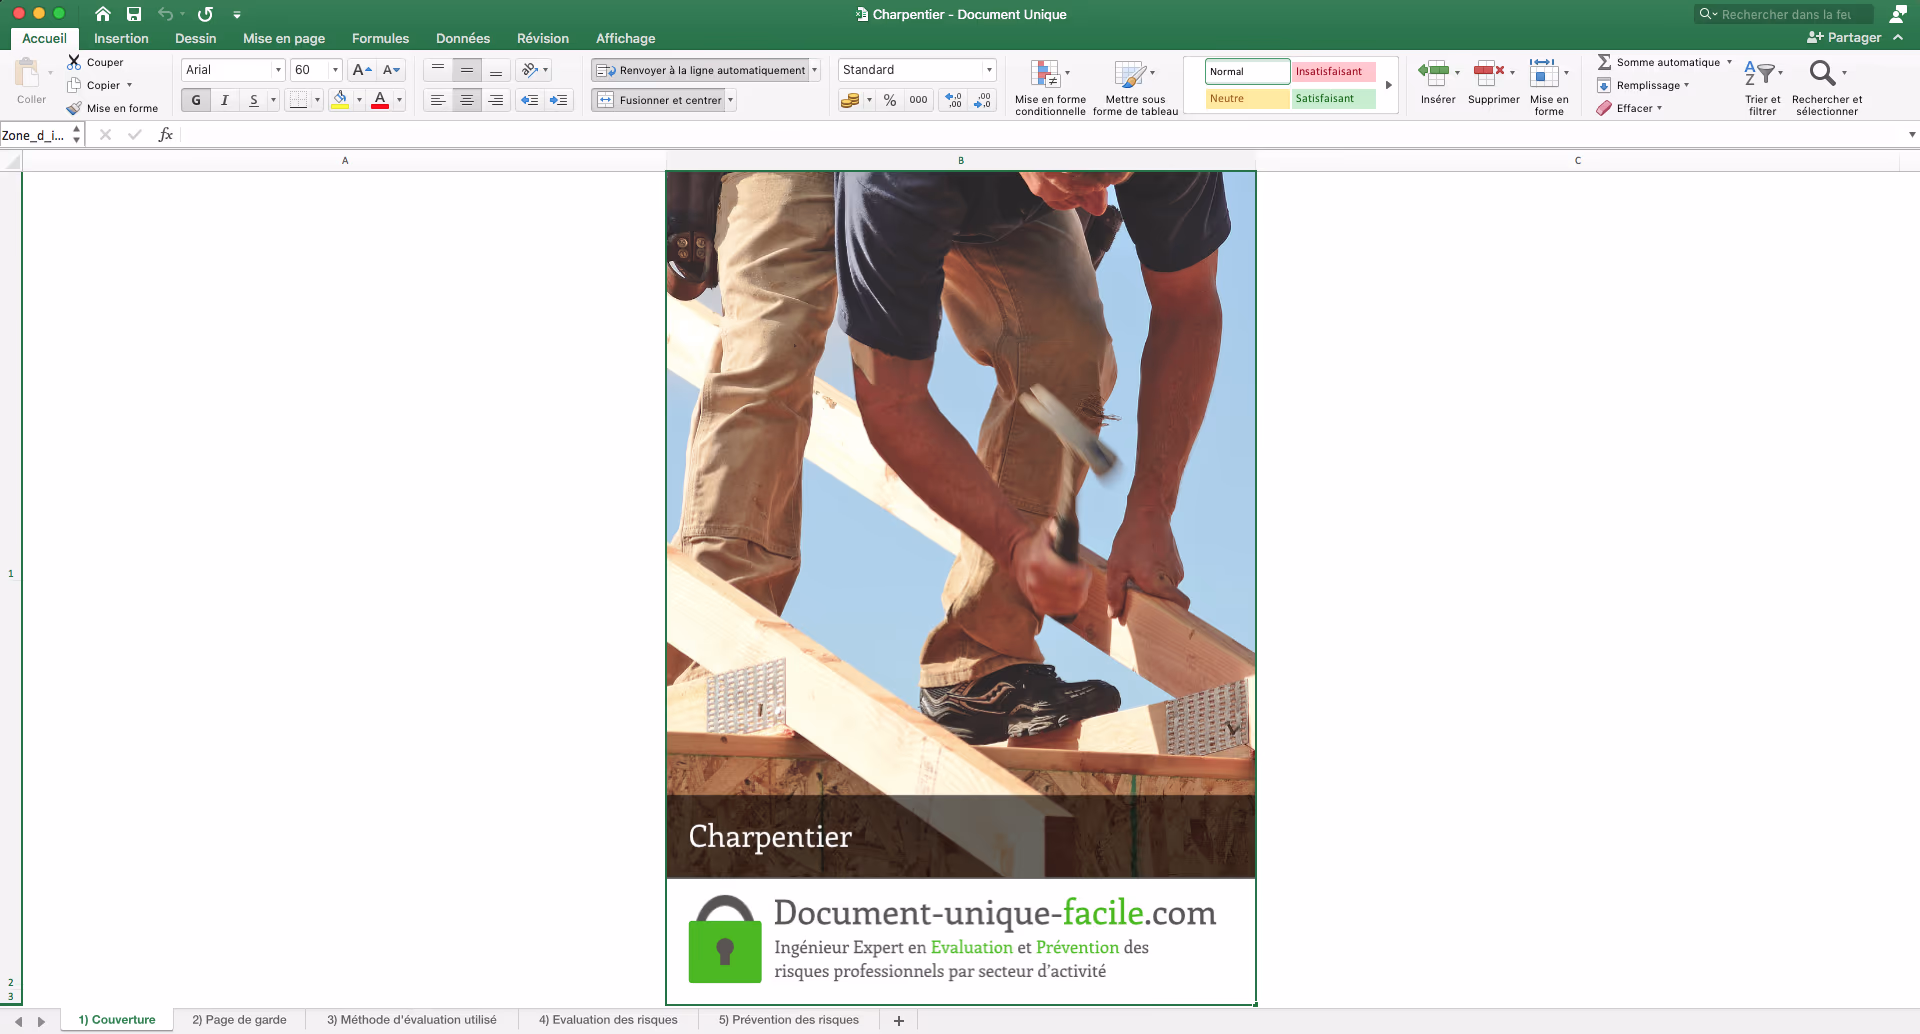Apply the Satisfaisant green style swatch

pos(1333,98)
